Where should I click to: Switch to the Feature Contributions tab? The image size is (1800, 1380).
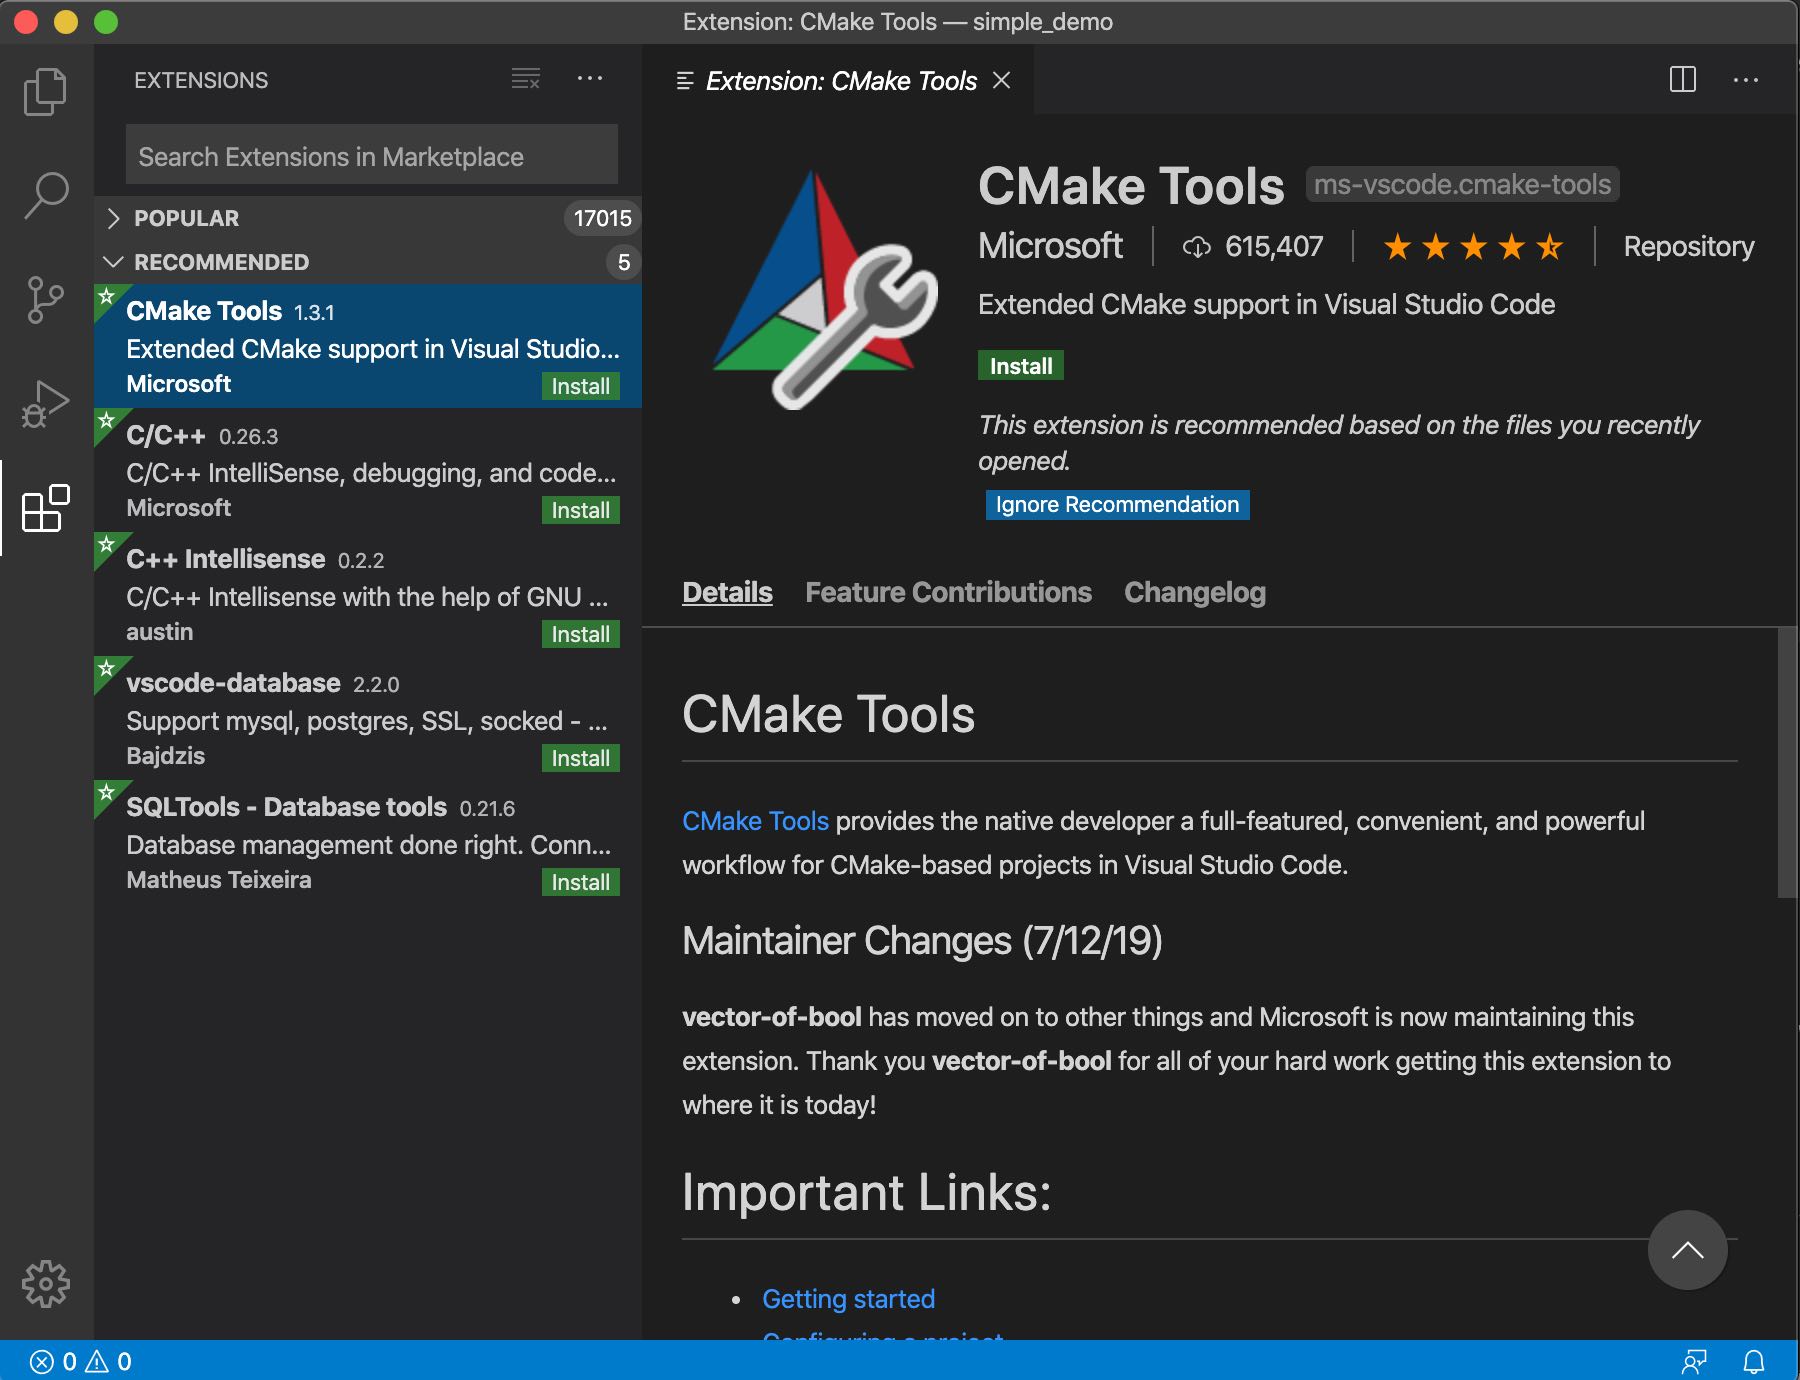click(948, 592)
